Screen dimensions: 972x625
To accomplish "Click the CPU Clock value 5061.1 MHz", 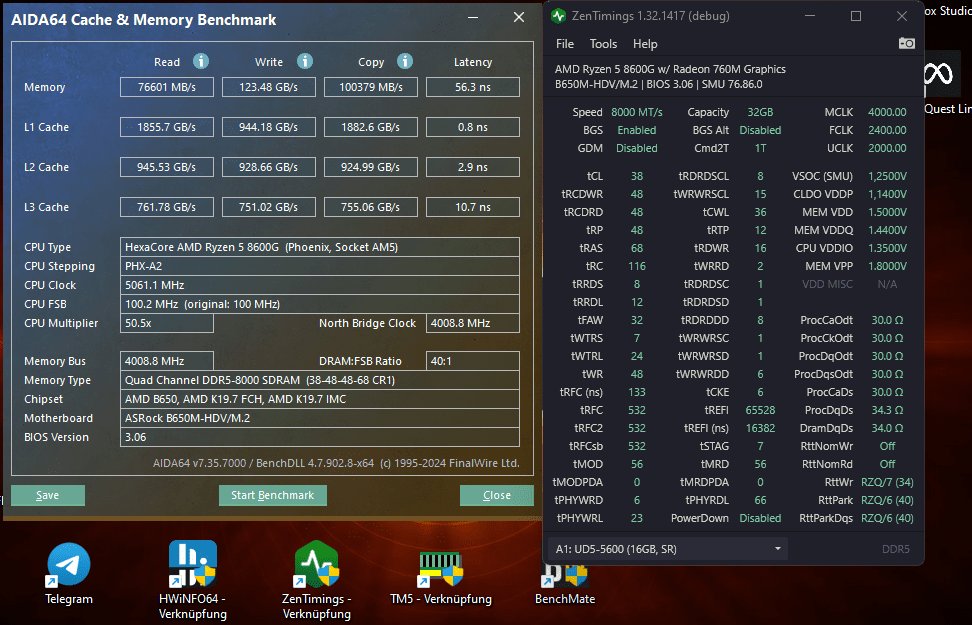I will click(x=320, y=285).
